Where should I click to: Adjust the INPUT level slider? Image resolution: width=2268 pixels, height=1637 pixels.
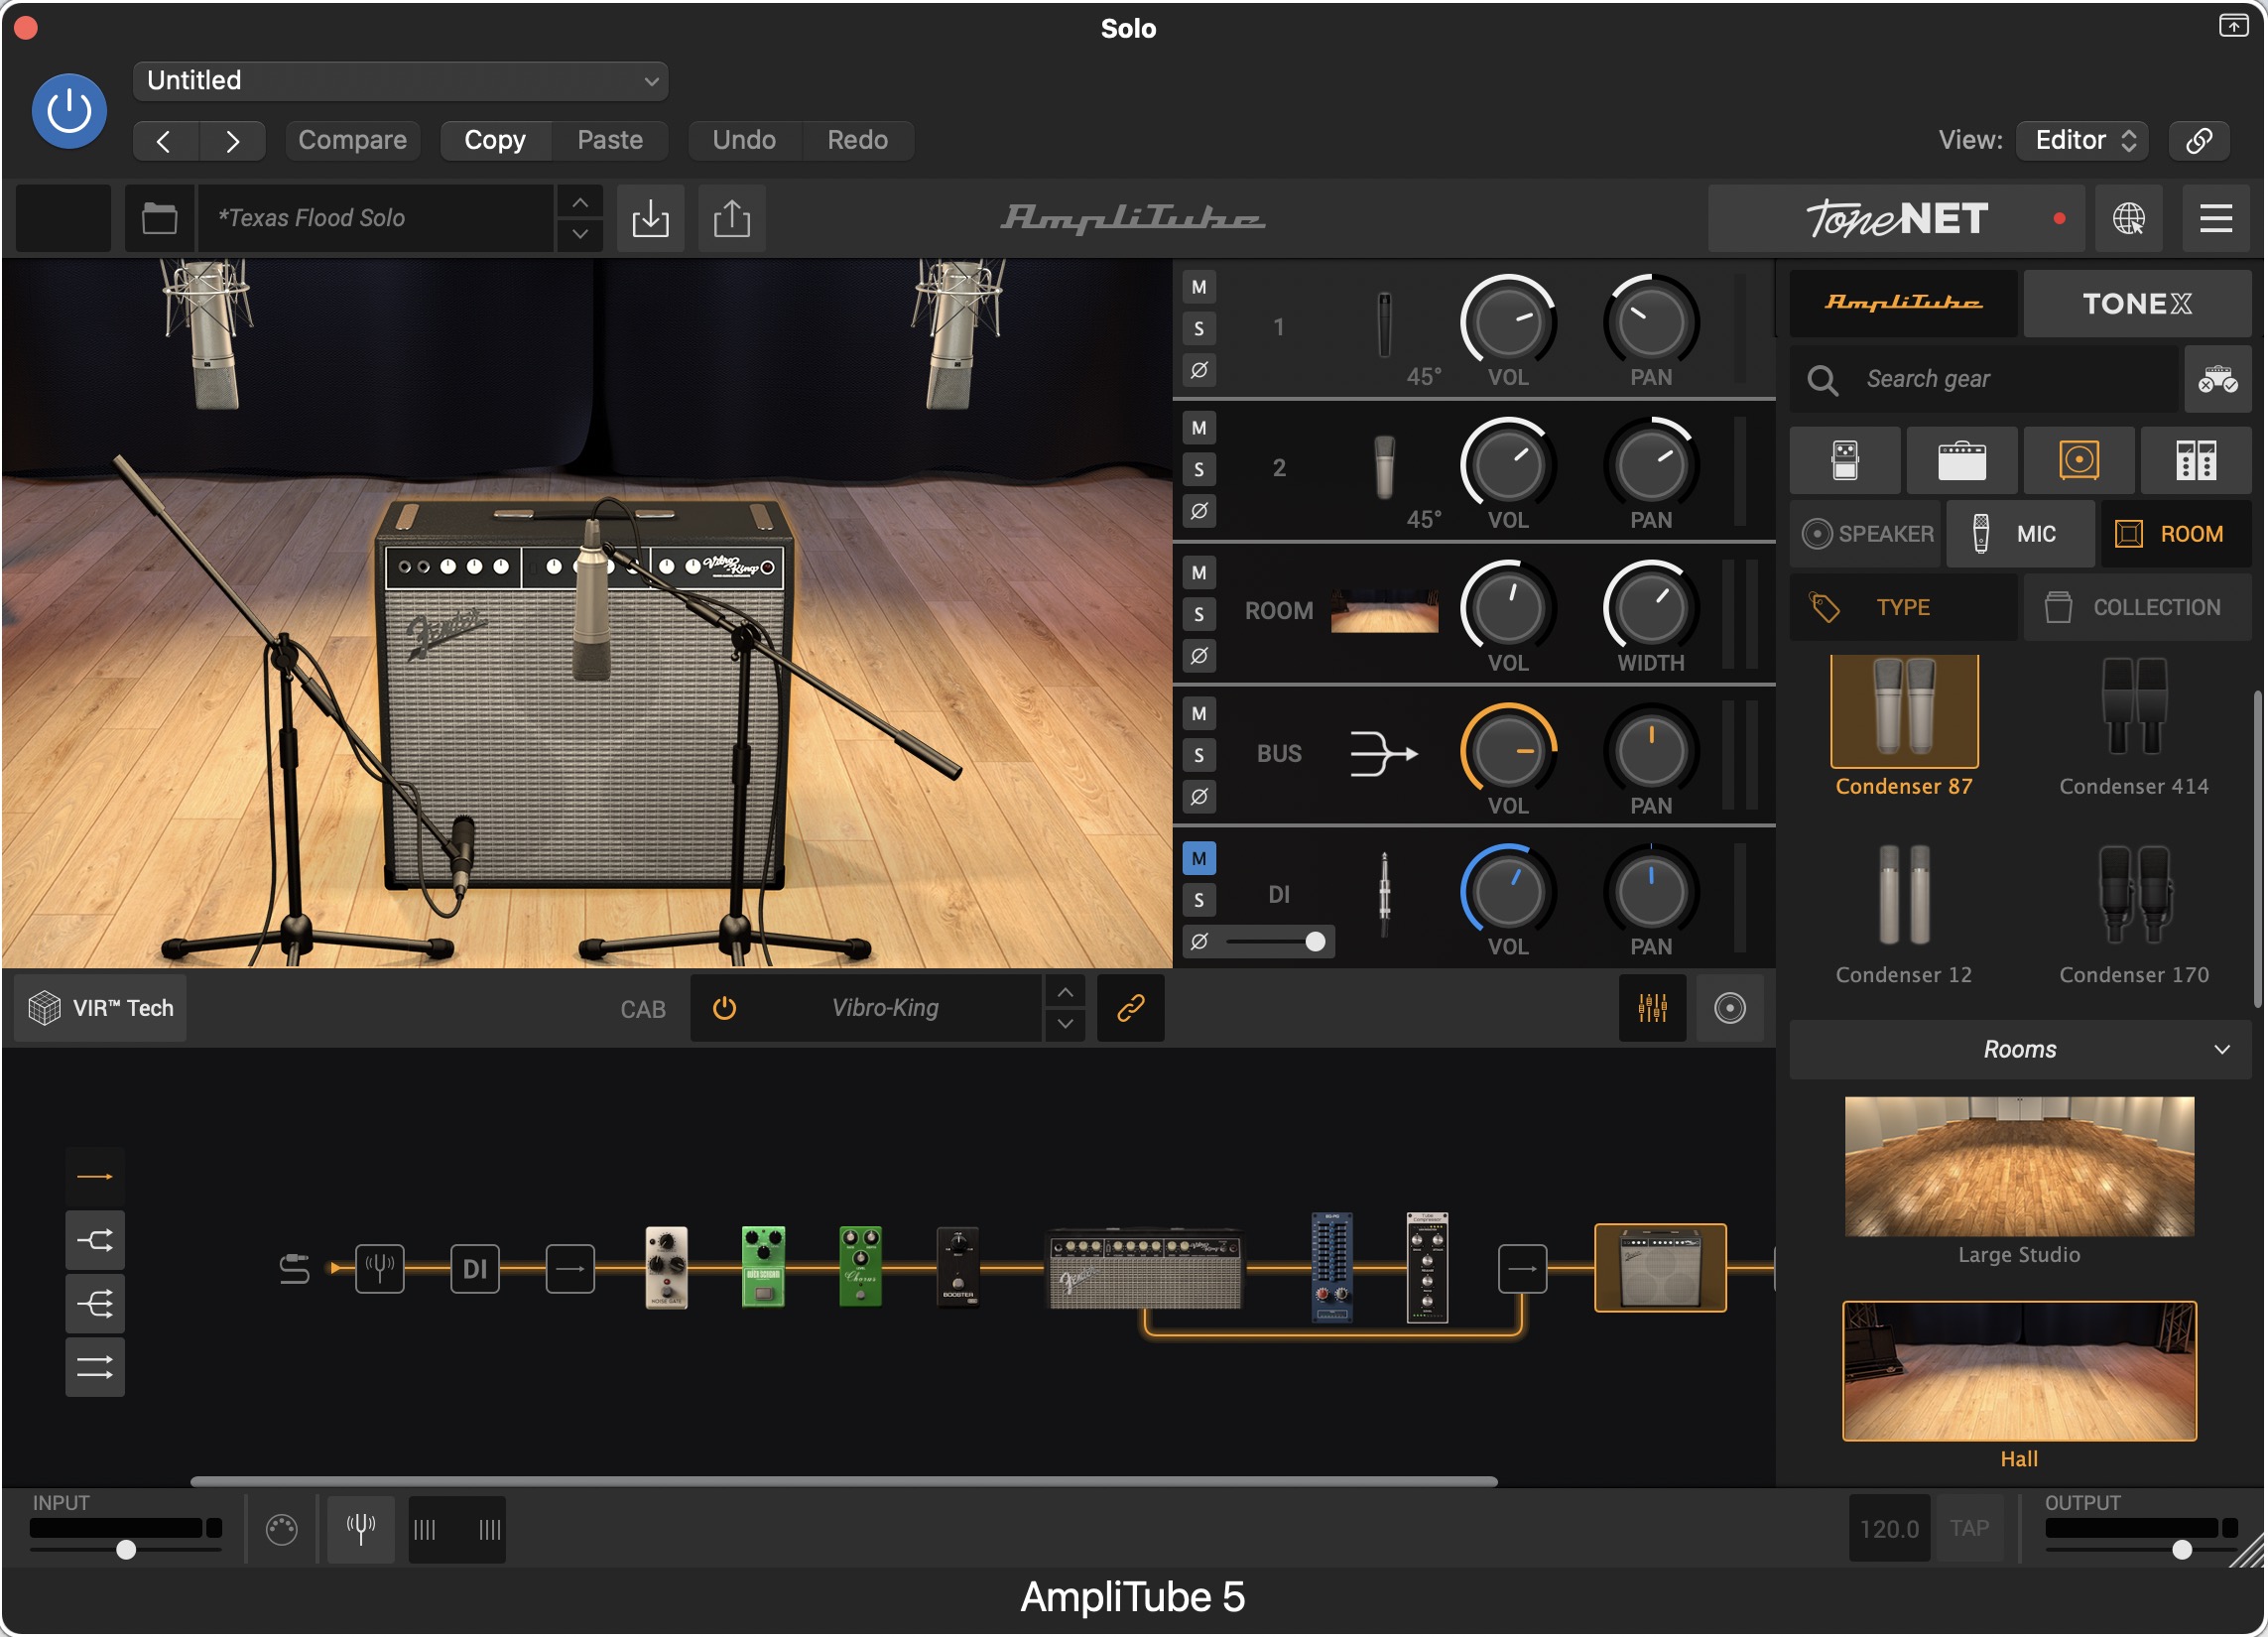(x=125, y=1550)
